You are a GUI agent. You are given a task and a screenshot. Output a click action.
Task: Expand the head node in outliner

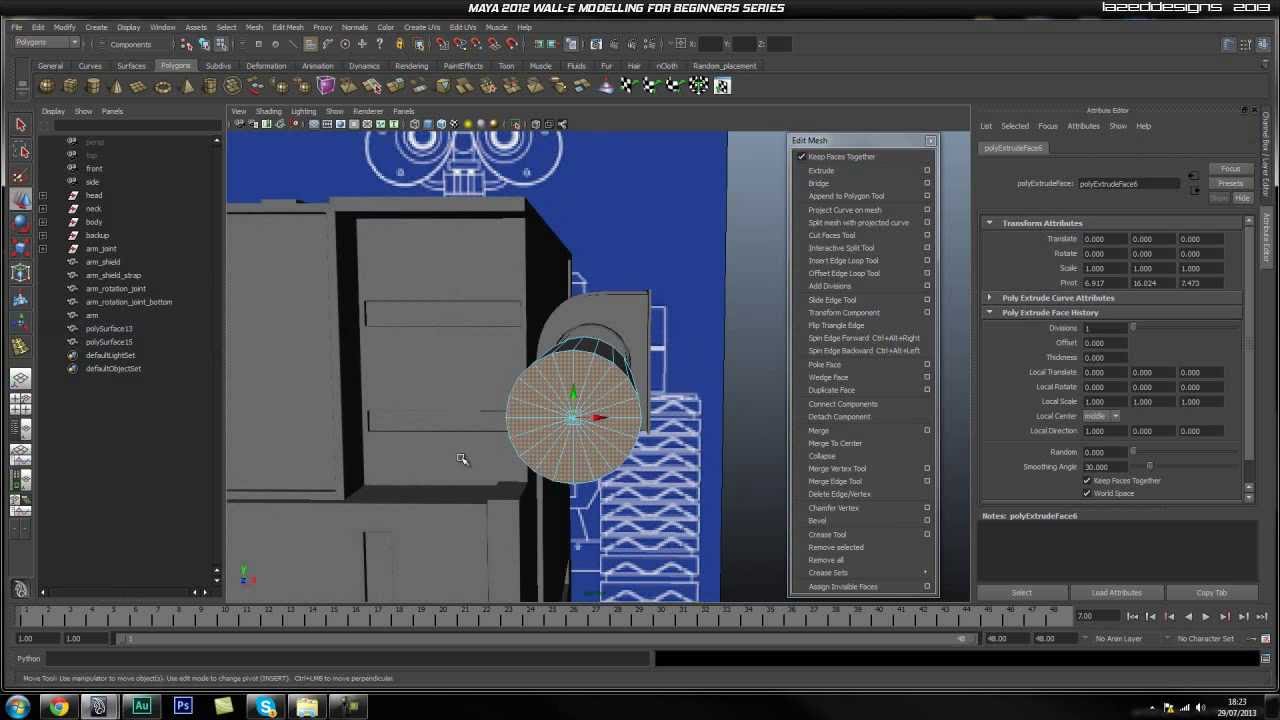[x=42, y=195]
